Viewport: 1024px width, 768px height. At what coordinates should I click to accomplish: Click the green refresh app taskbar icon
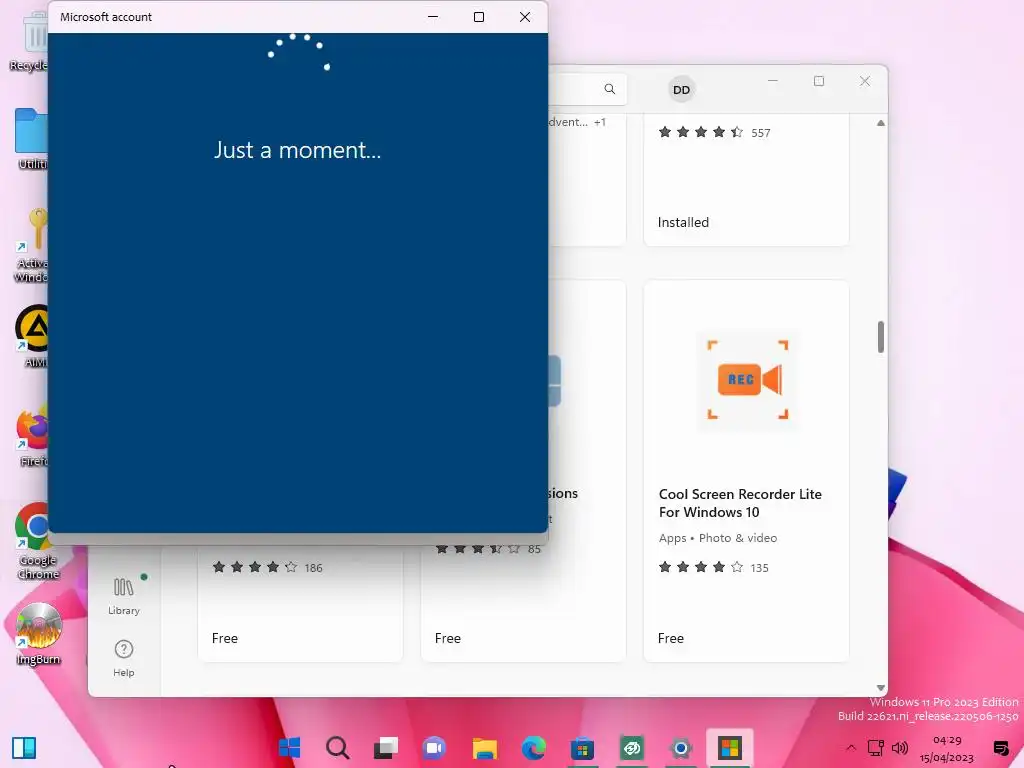point(632,747)
